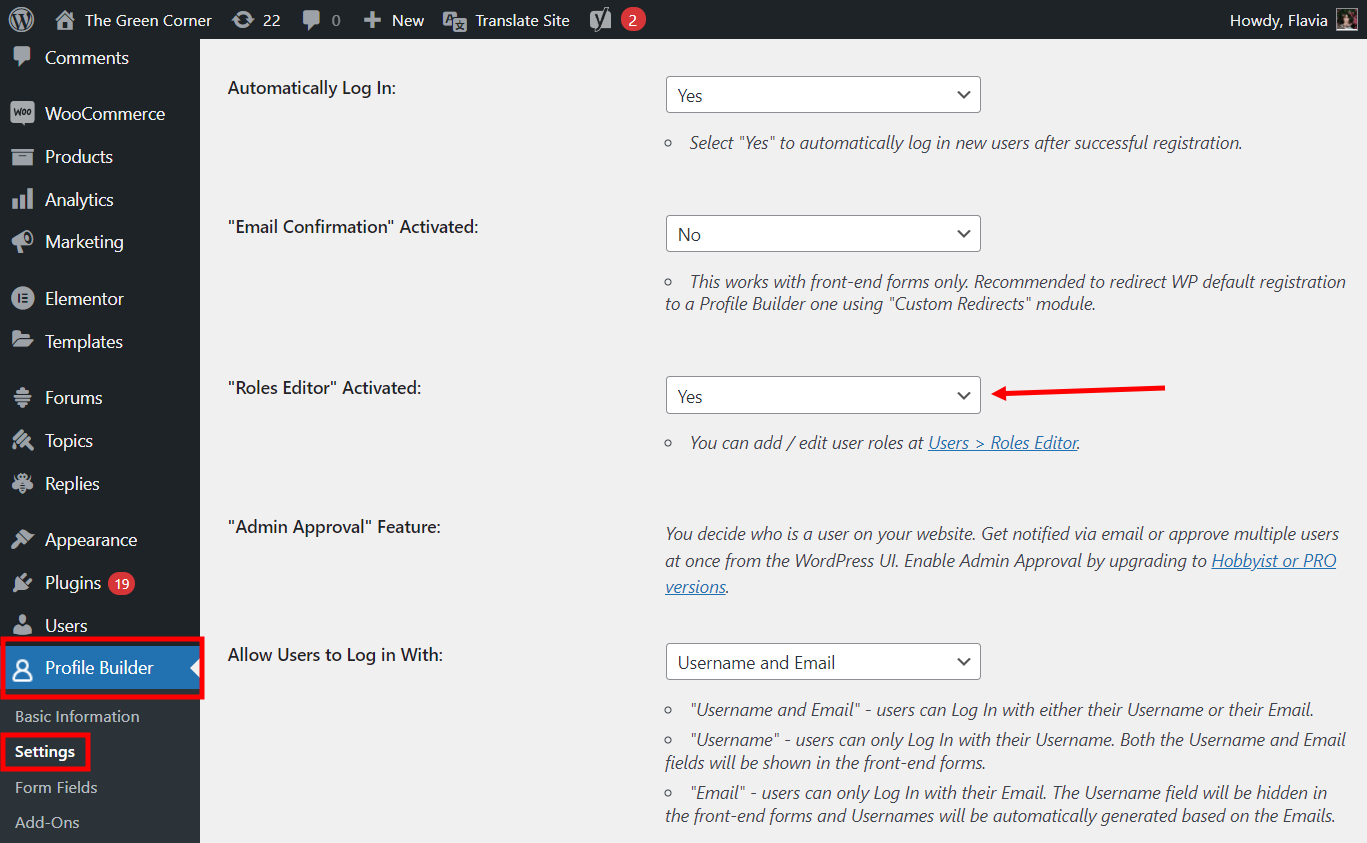Open the WordPress logo menu

click(21, 20)
